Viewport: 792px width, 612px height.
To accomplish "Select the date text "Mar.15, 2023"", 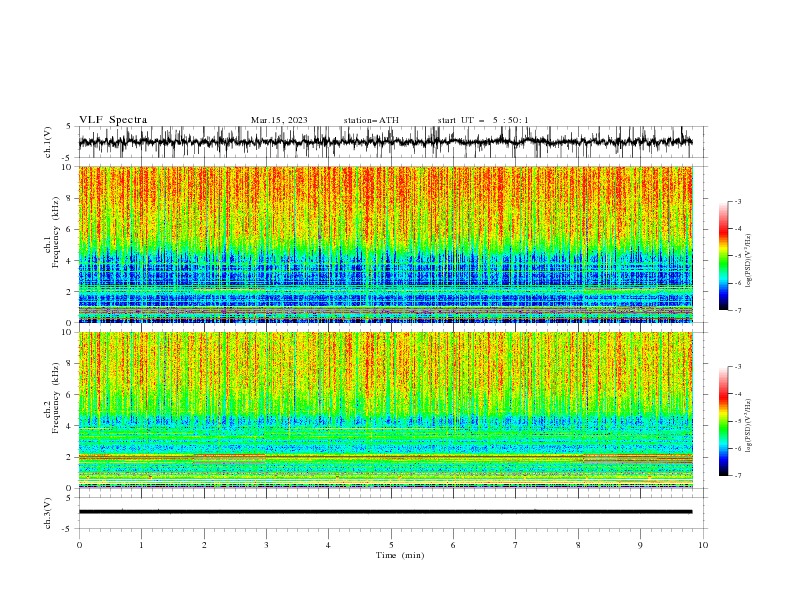I will click(x=279, y=120).
